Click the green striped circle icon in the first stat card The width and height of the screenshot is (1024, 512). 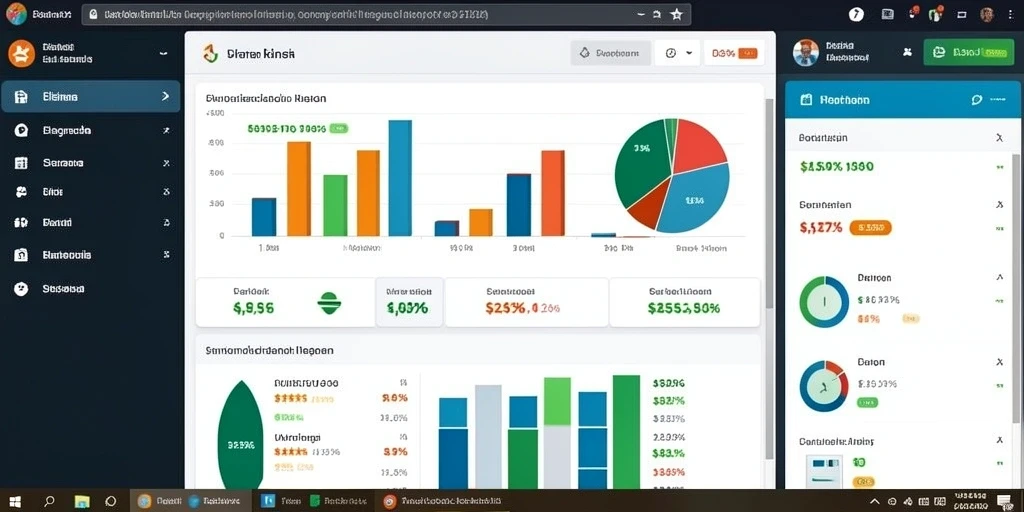pyautogui.click(x=330, y=303)
